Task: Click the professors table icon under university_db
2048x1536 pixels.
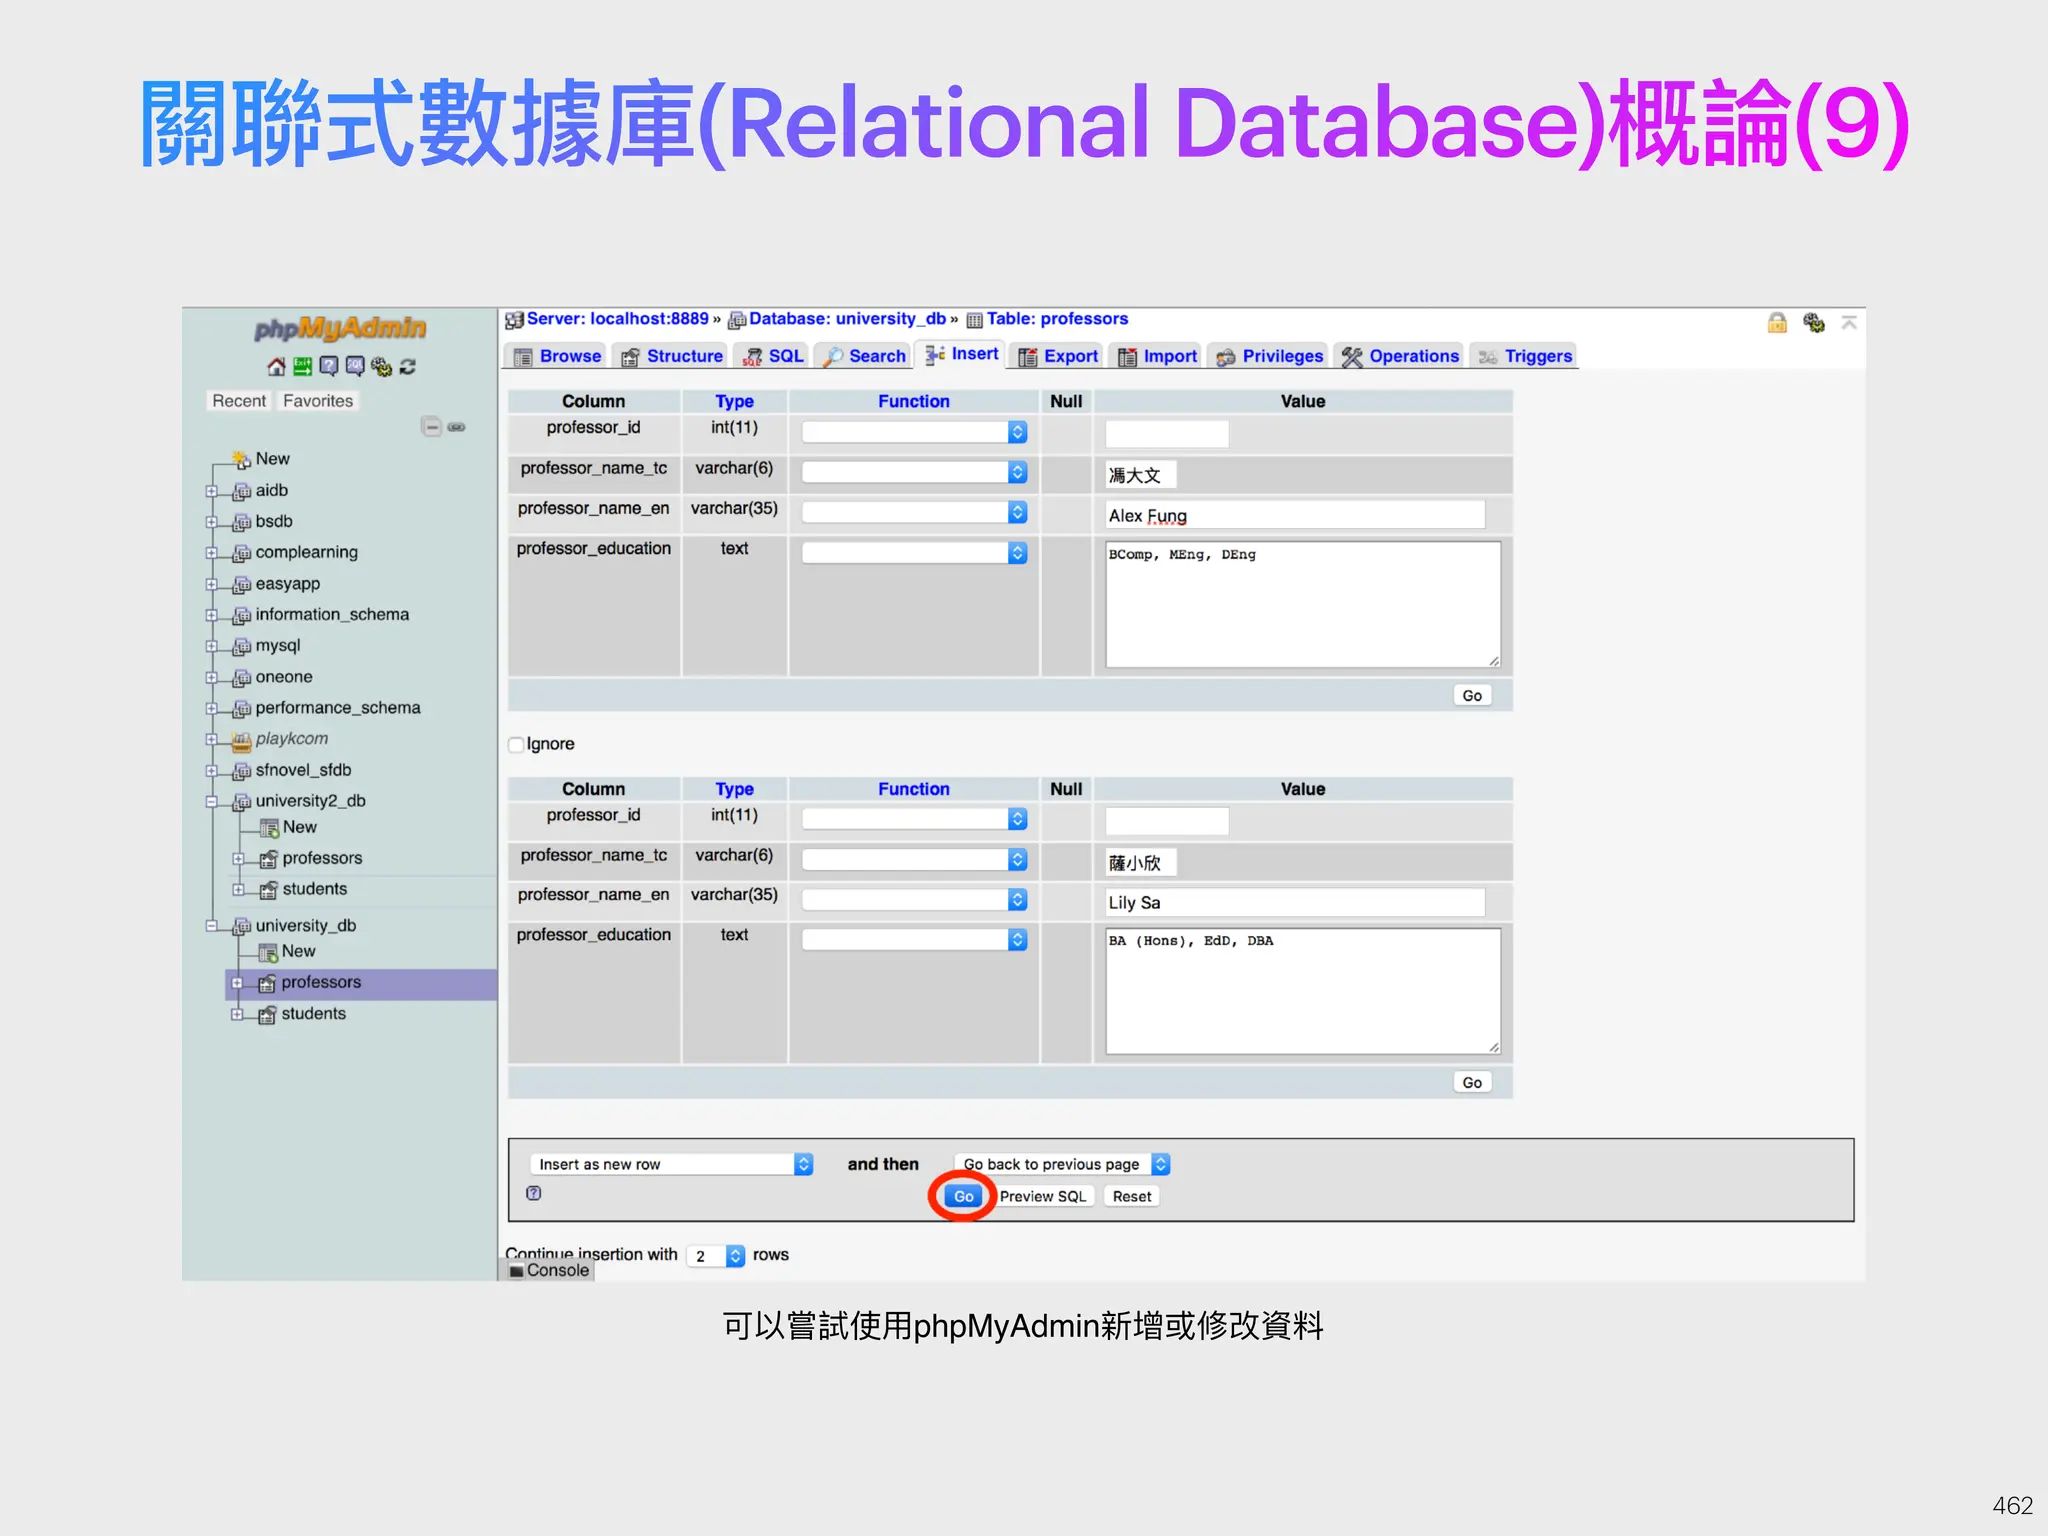Action: (x=267, y=984)
